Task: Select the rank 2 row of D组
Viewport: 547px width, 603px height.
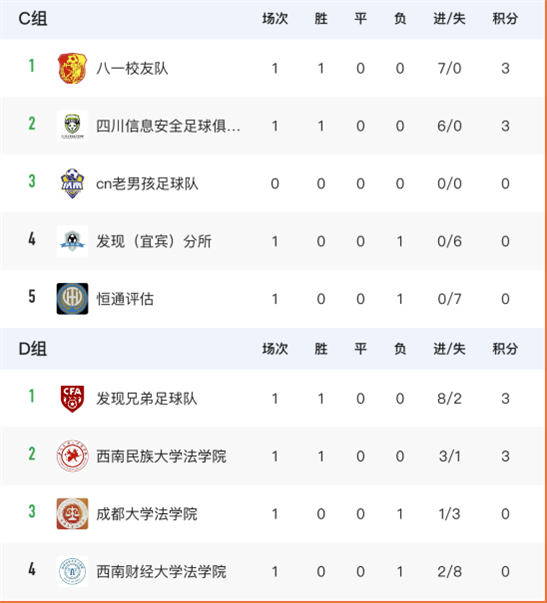Action: (x=273, y=456)
